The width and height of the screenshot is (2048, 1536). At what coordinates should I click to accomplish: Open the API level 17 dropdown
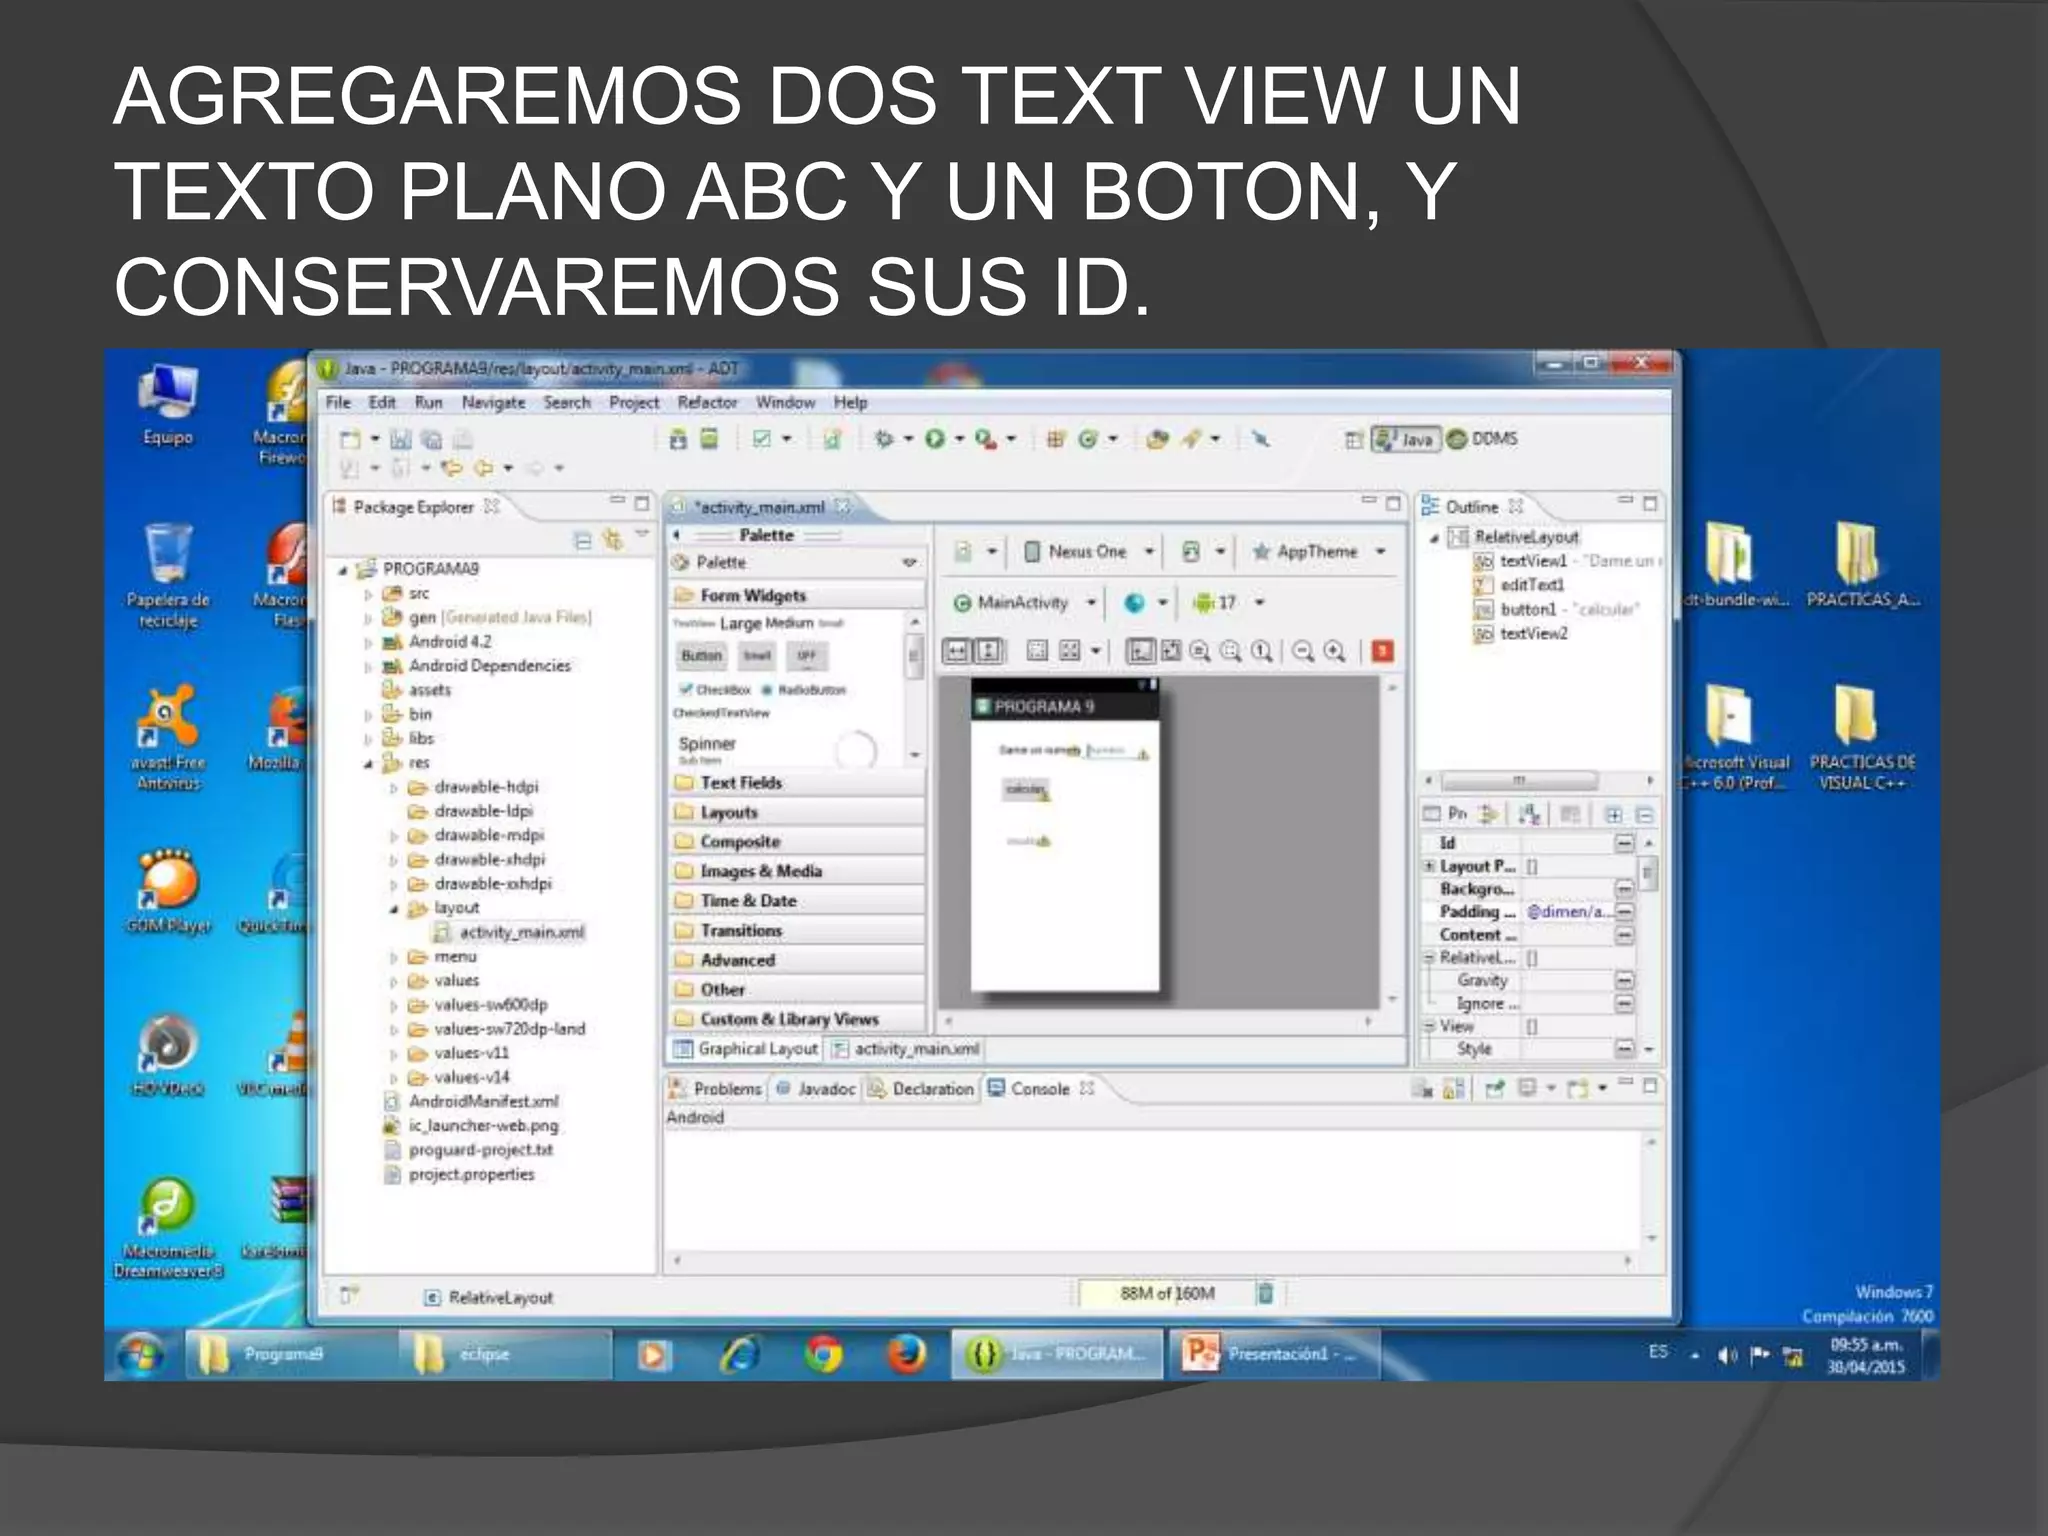tap(1228, 603)
